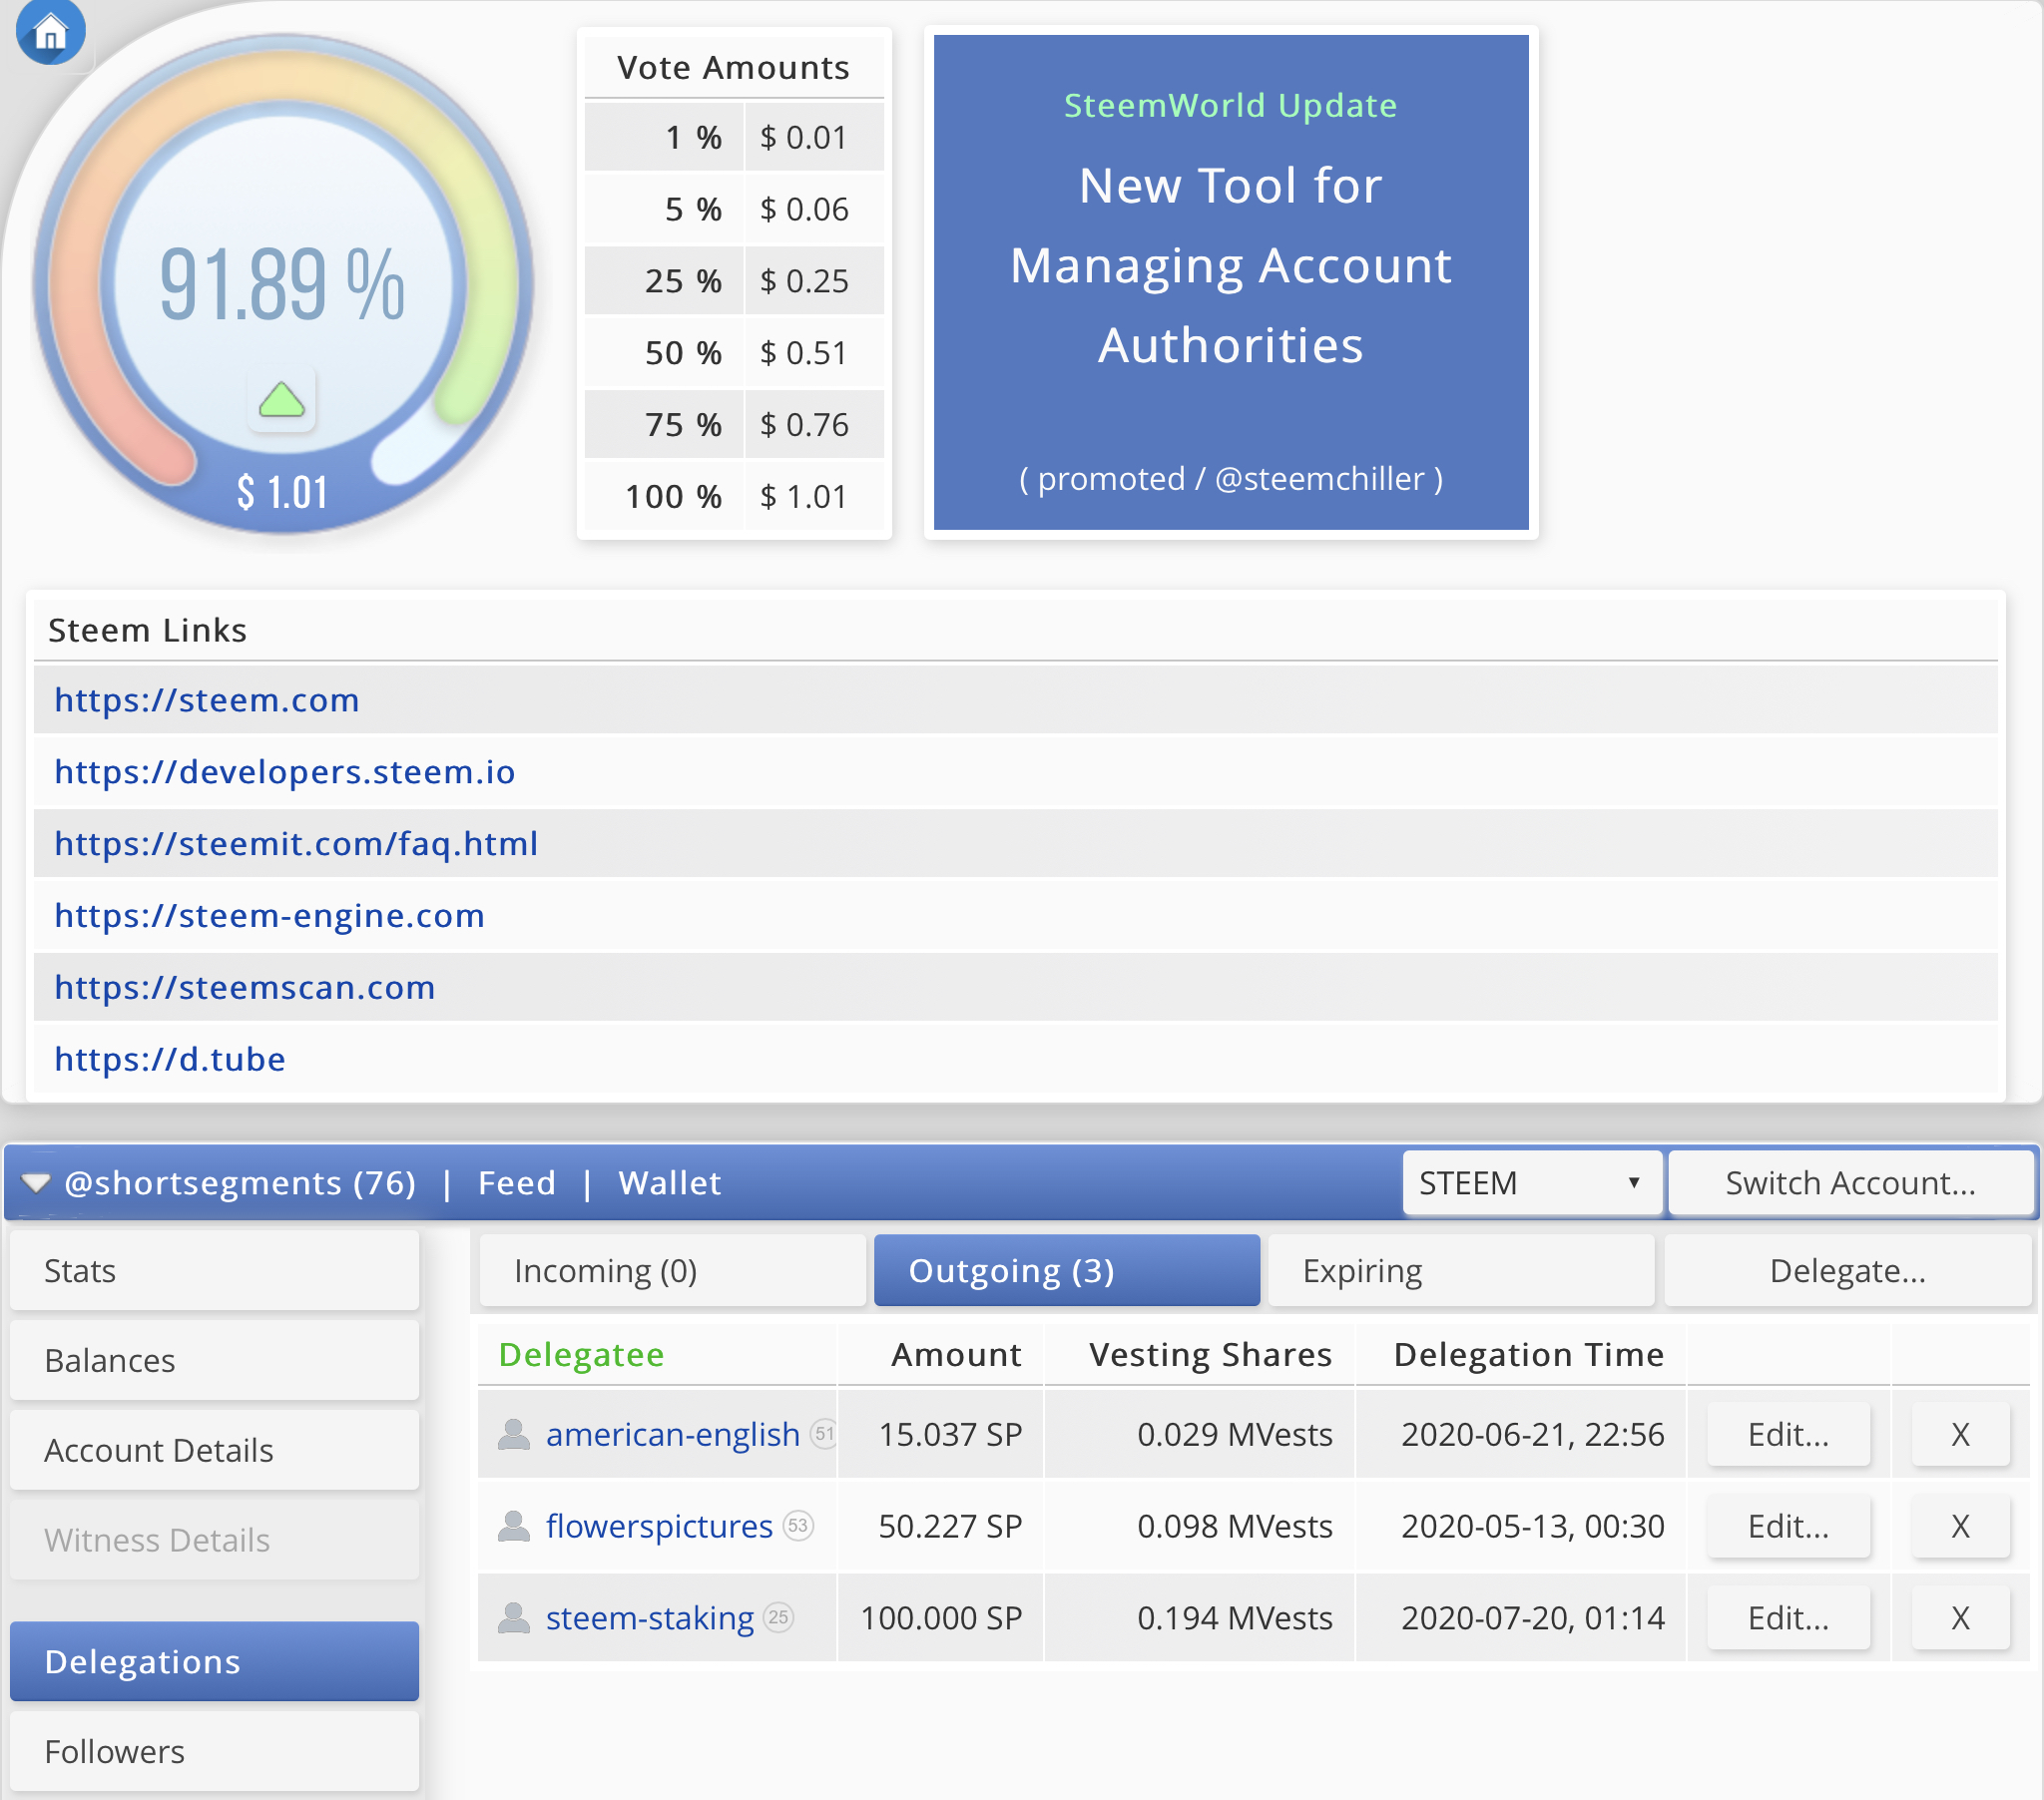The image size is (2044, 1800).
Task: Sort the table by Delegatee header
Action: point(581,1354)
